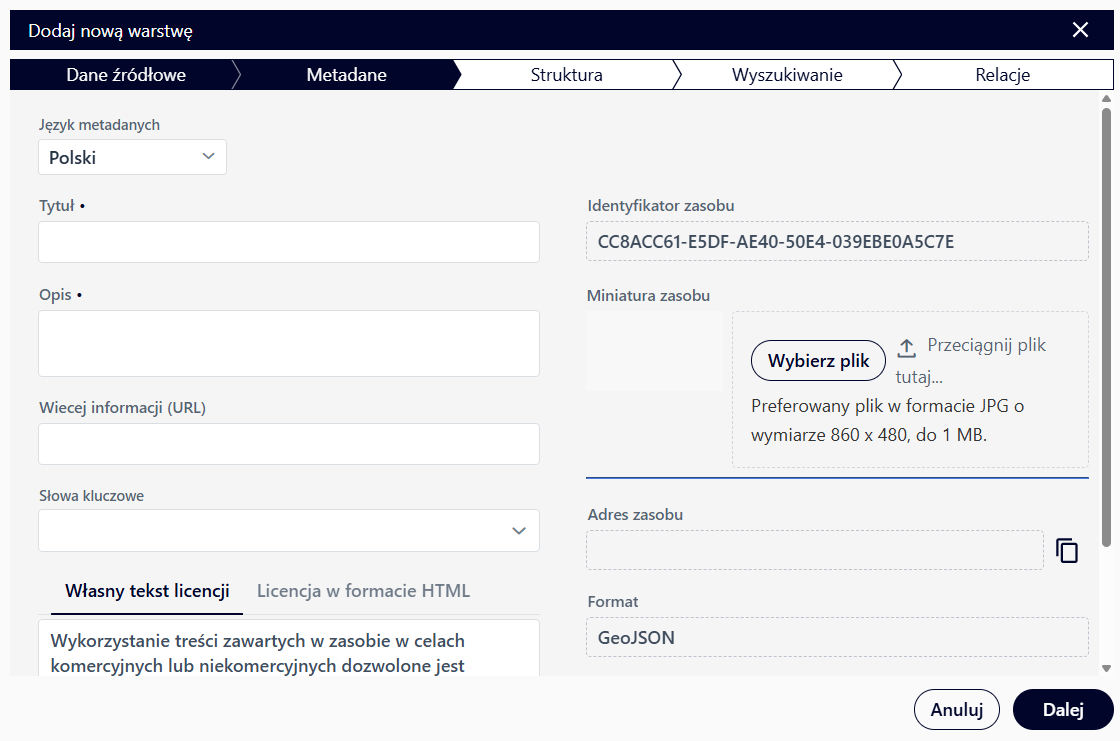Close the Dodaj nową warstwę dialog
The image size is (1120, 741).
tap(1080, 29)
